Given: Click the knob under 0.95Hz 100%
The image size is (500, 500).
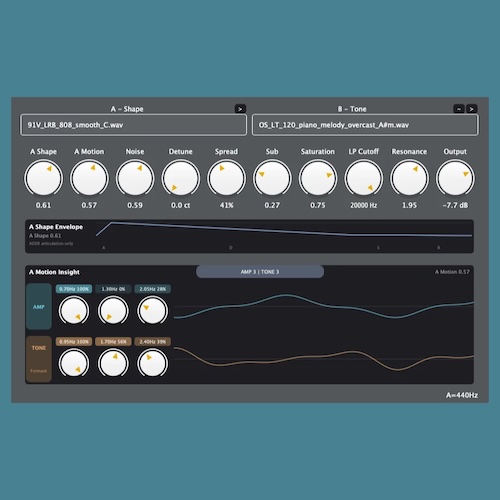Looking at the screenshot, I should [x=74, y=363].
